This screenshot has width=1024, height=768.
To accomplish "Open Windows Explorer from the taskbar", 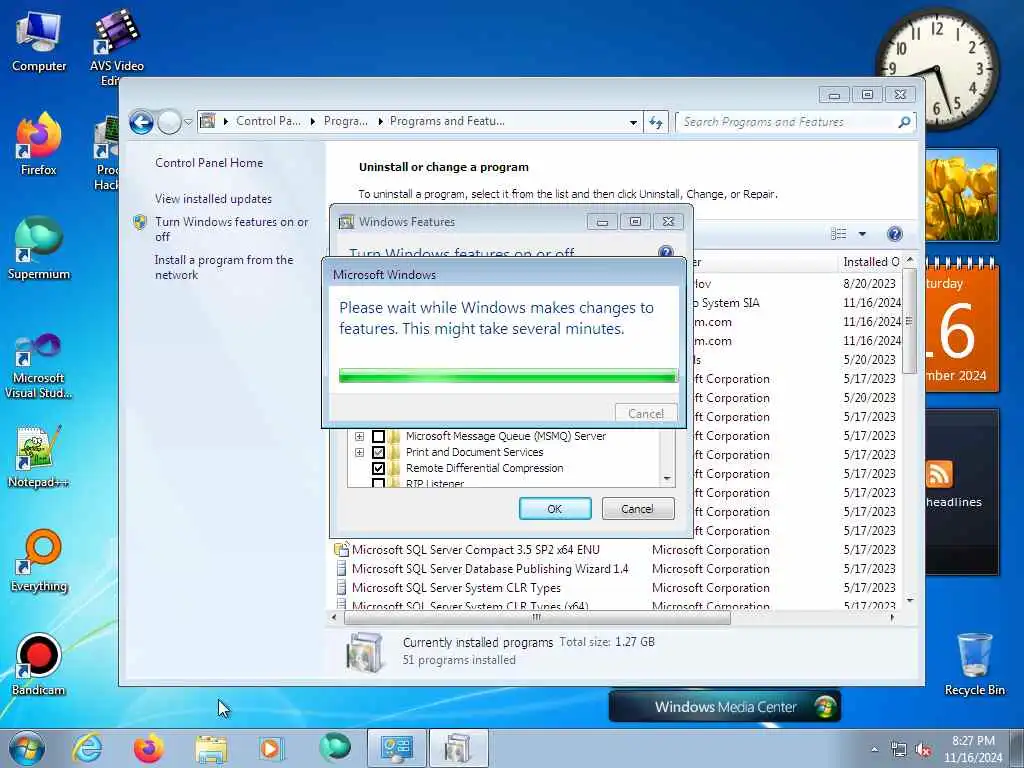I will pos(211,748).
